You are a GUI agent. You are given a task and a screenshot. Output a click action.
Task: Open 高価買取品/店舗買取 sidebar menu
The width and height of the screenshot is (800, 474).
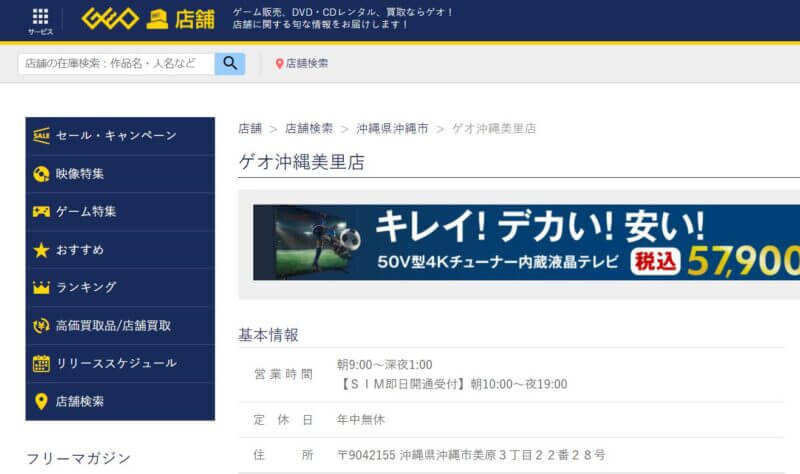point(120,326)
